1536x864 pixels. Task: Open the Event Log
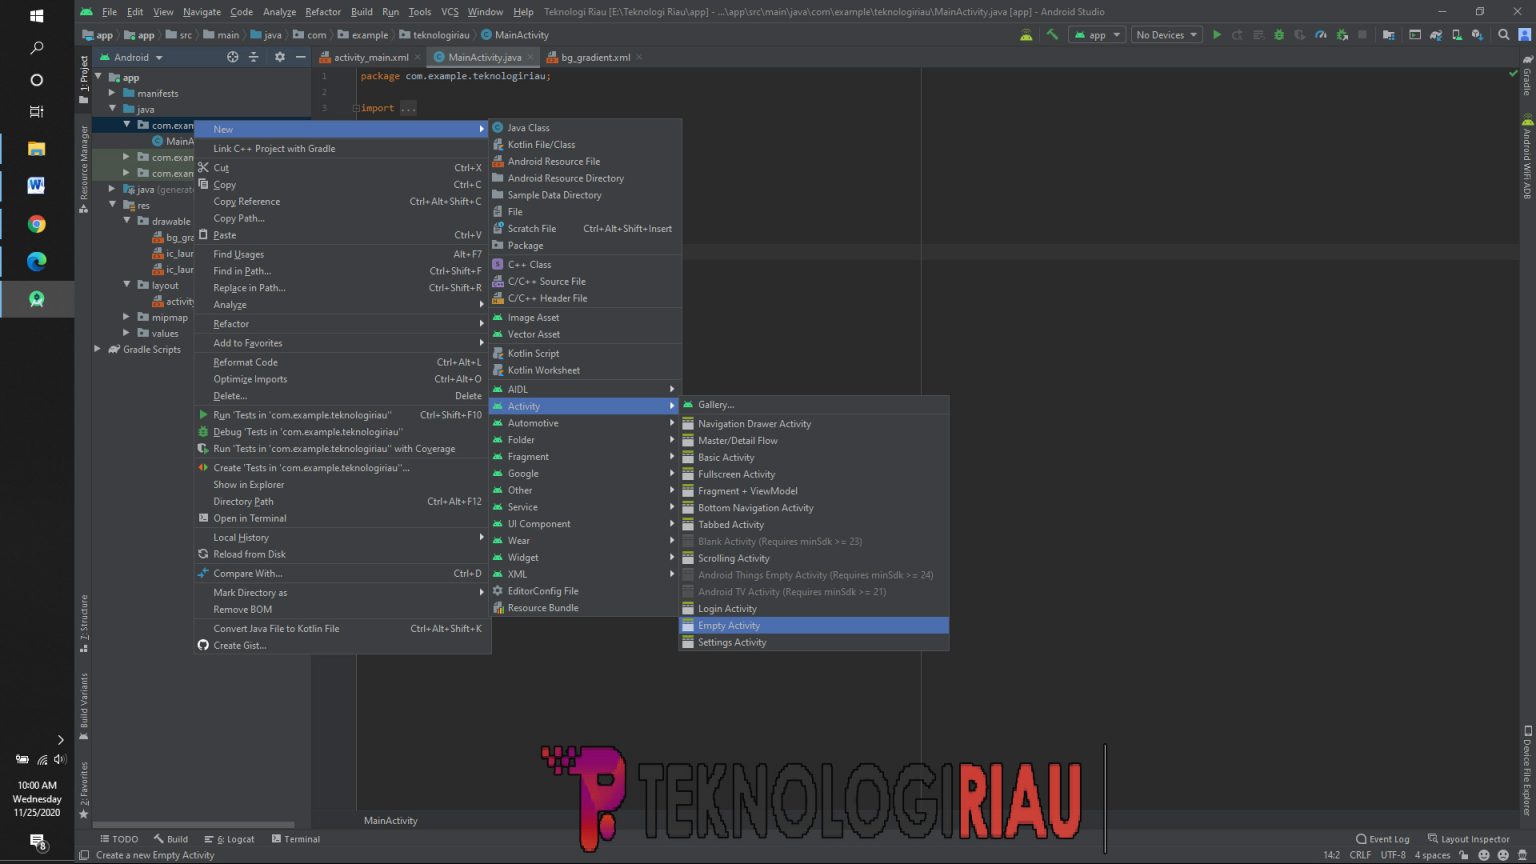(1383, 839)
